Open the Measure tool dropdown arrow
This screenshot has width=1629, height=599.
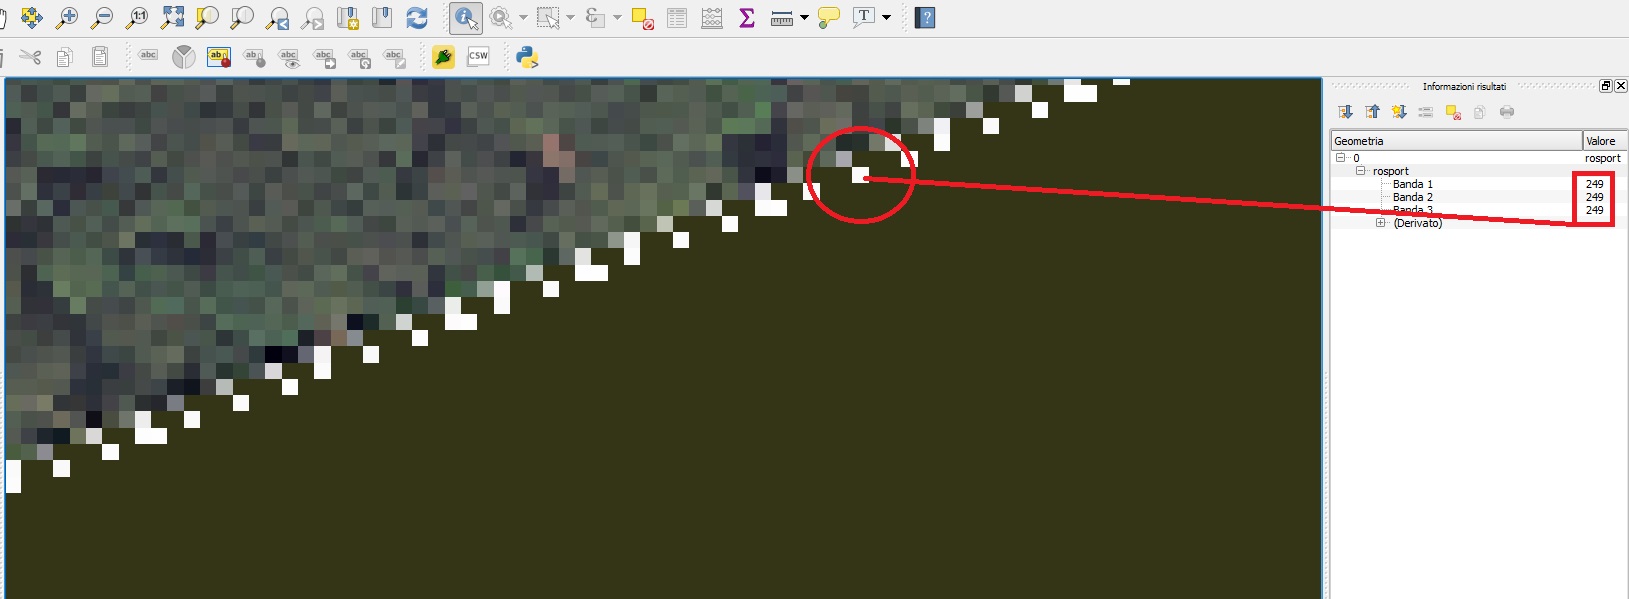tap(804, 17)
